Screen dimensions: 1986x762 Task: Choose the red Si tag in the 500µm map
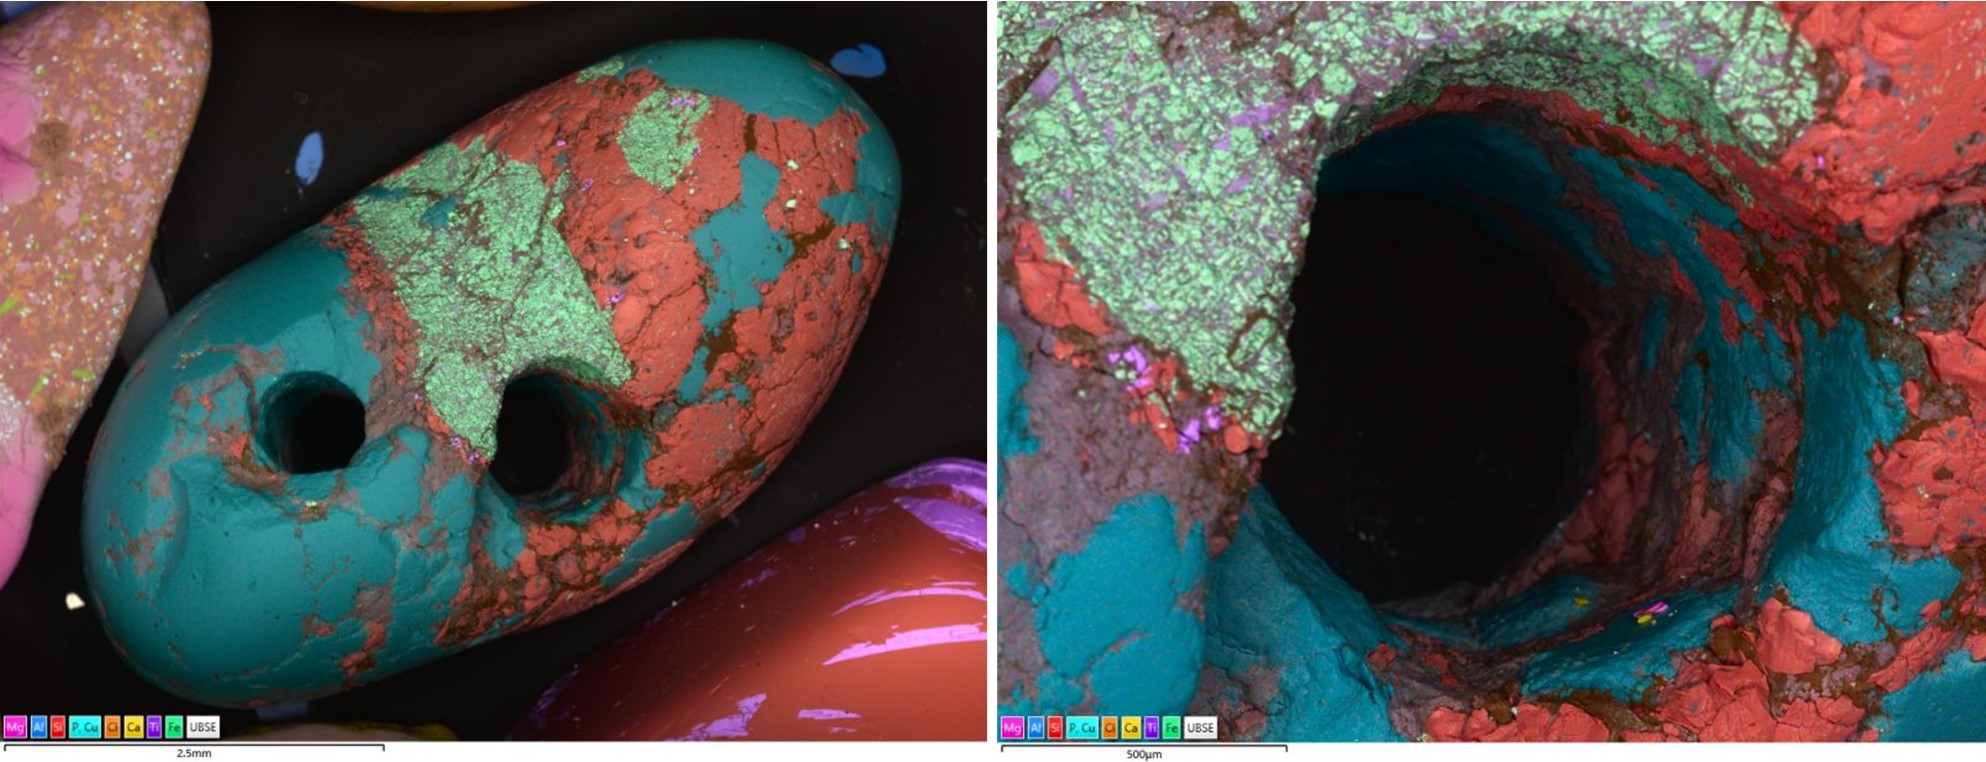(1055, 728)
